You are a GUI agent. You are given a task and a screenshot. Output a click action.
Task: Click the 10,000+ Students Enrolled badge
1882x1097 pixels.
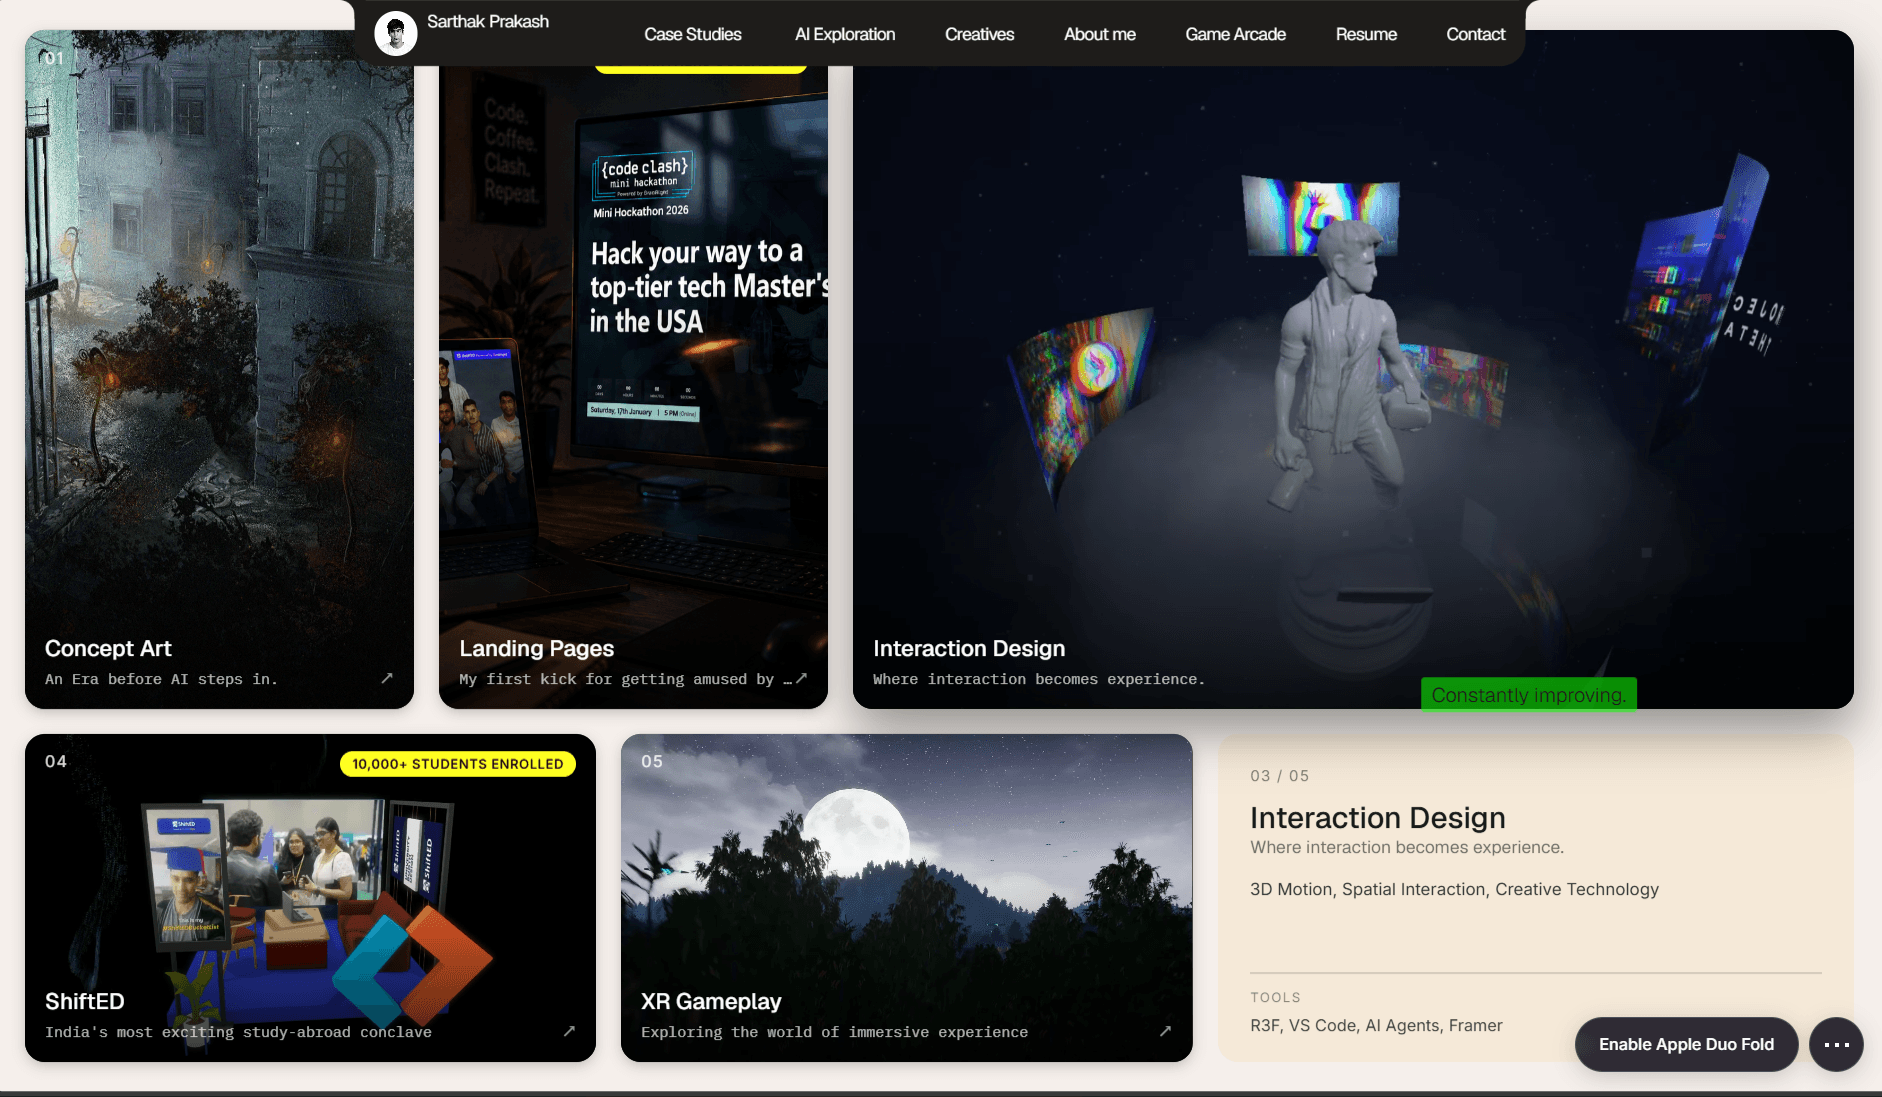[458, 764]
